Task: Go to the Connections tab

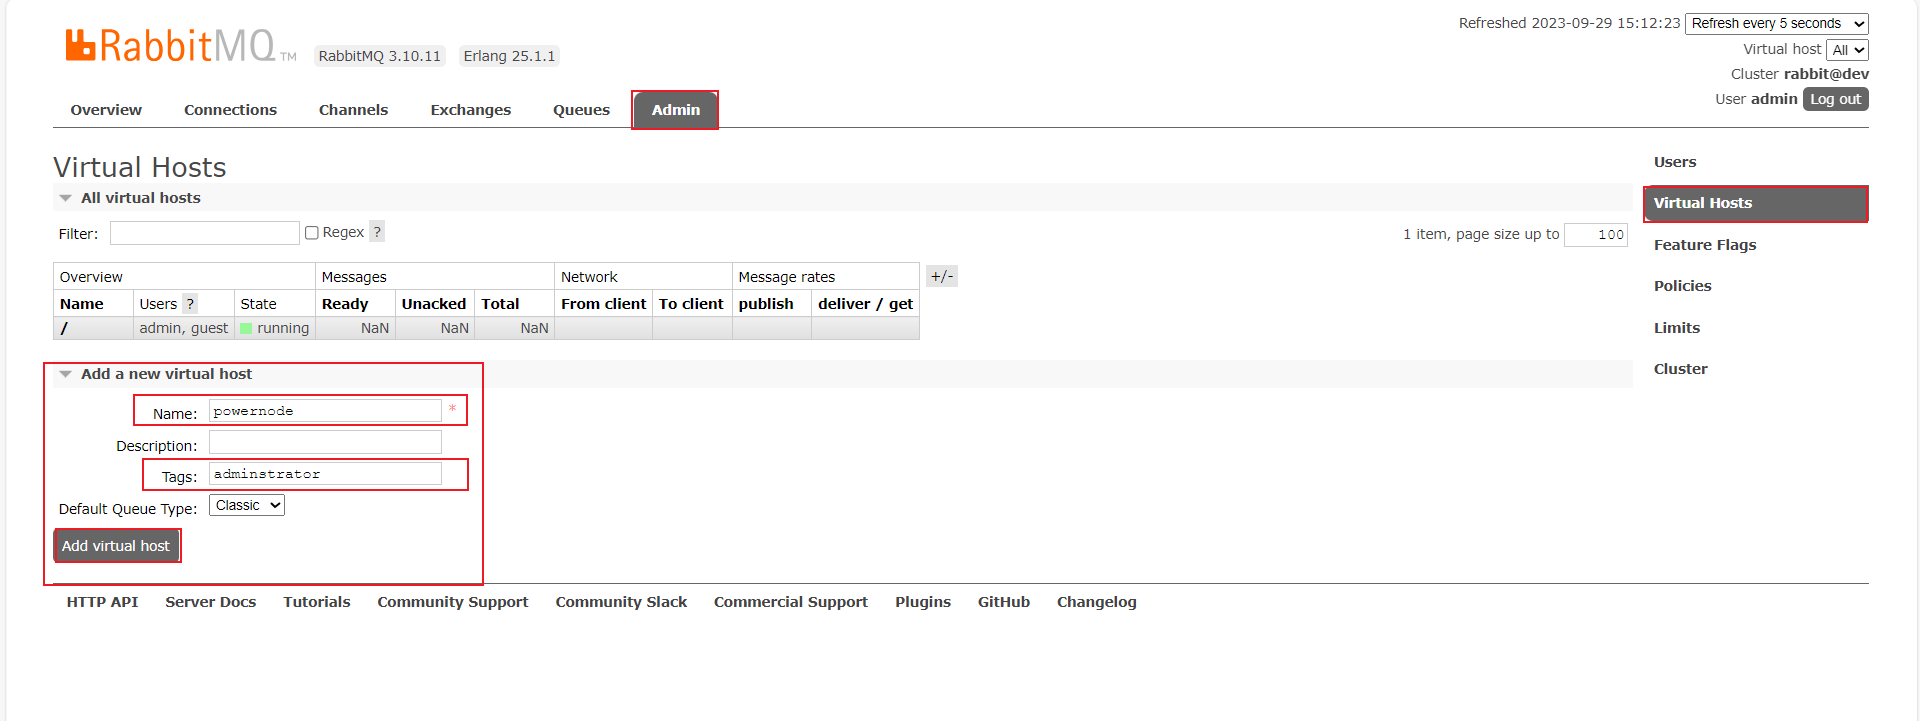Action: click(x=230, y=110)
